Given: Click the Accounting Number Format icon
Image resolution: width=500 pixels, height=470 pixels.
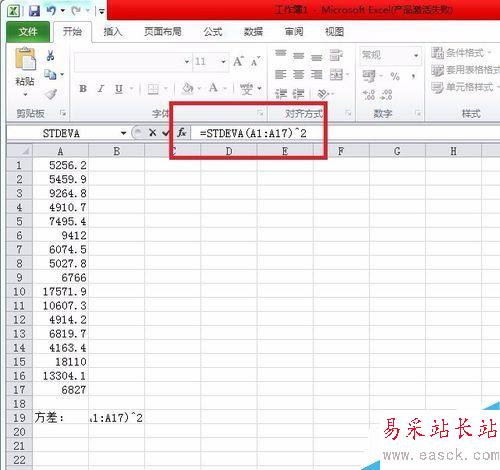Looking at the screenshot, I should [369, 76].
